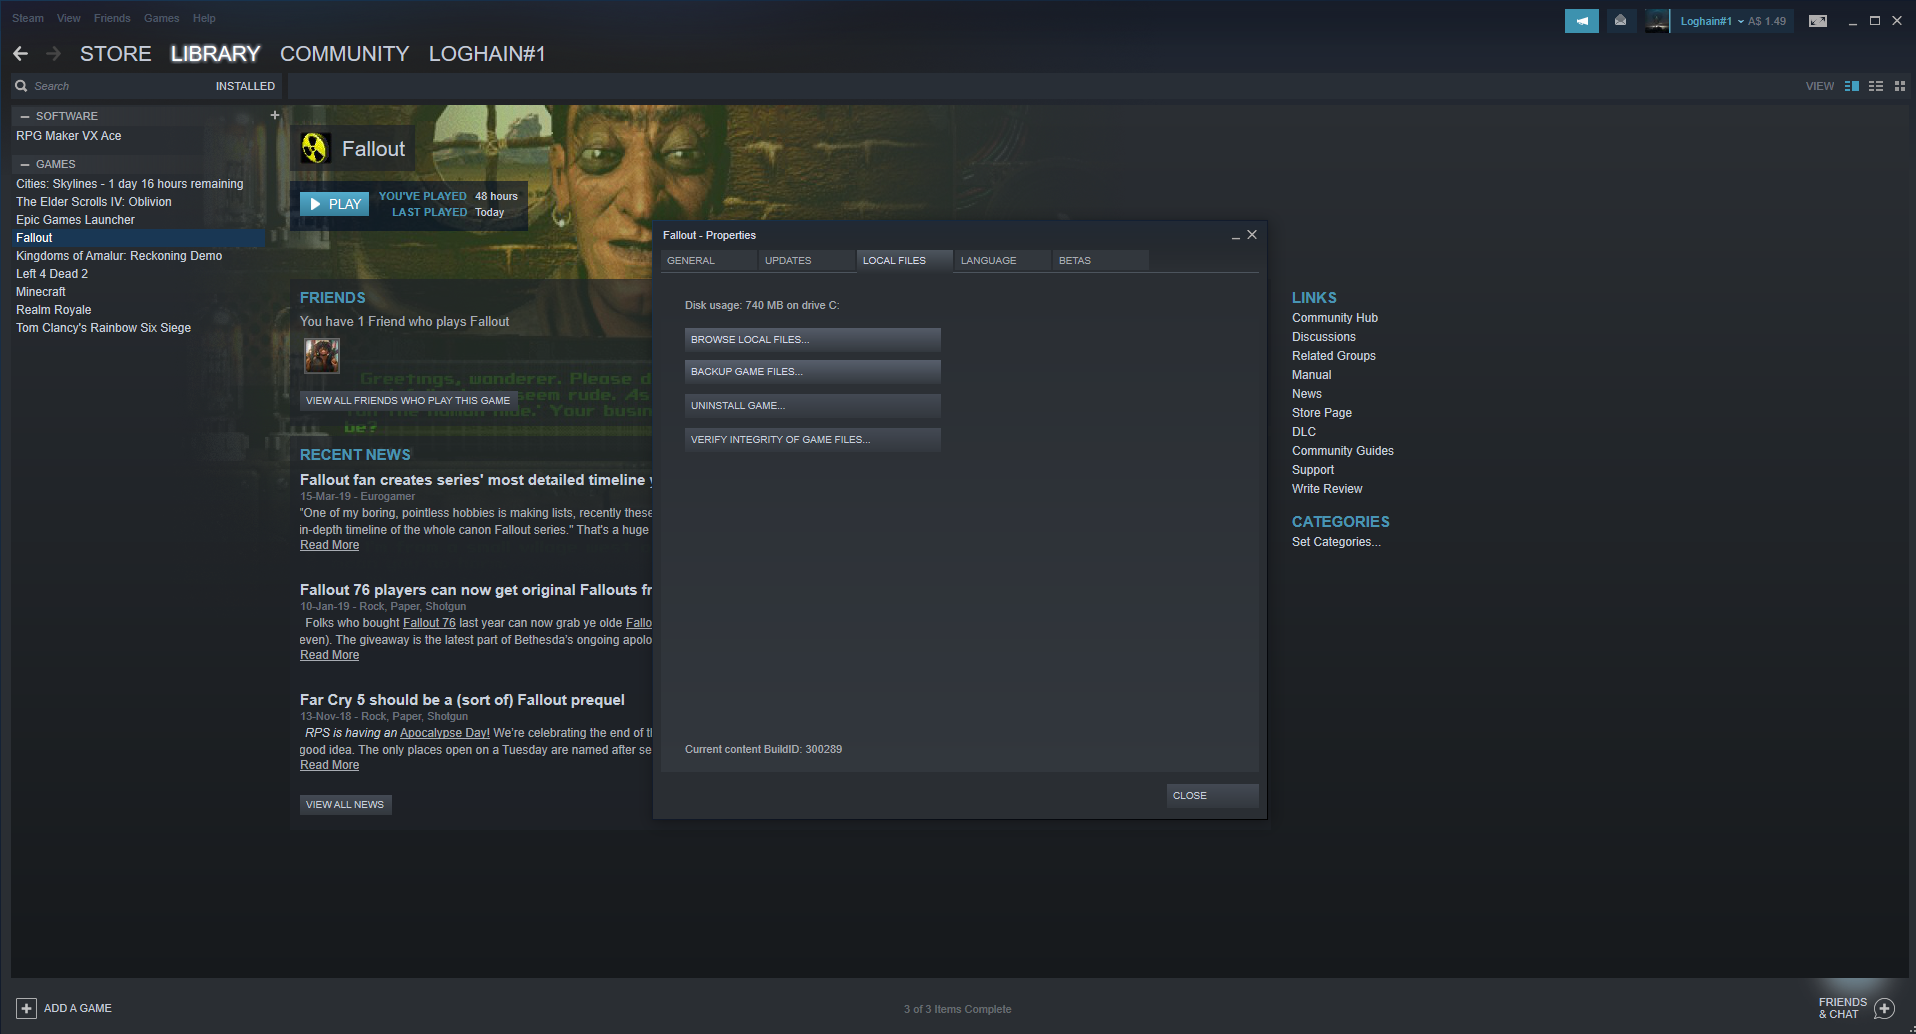The image size is (1916, 1034).
Task: Select Cities: Skylines in the game list
Action: tap(130, 184)
